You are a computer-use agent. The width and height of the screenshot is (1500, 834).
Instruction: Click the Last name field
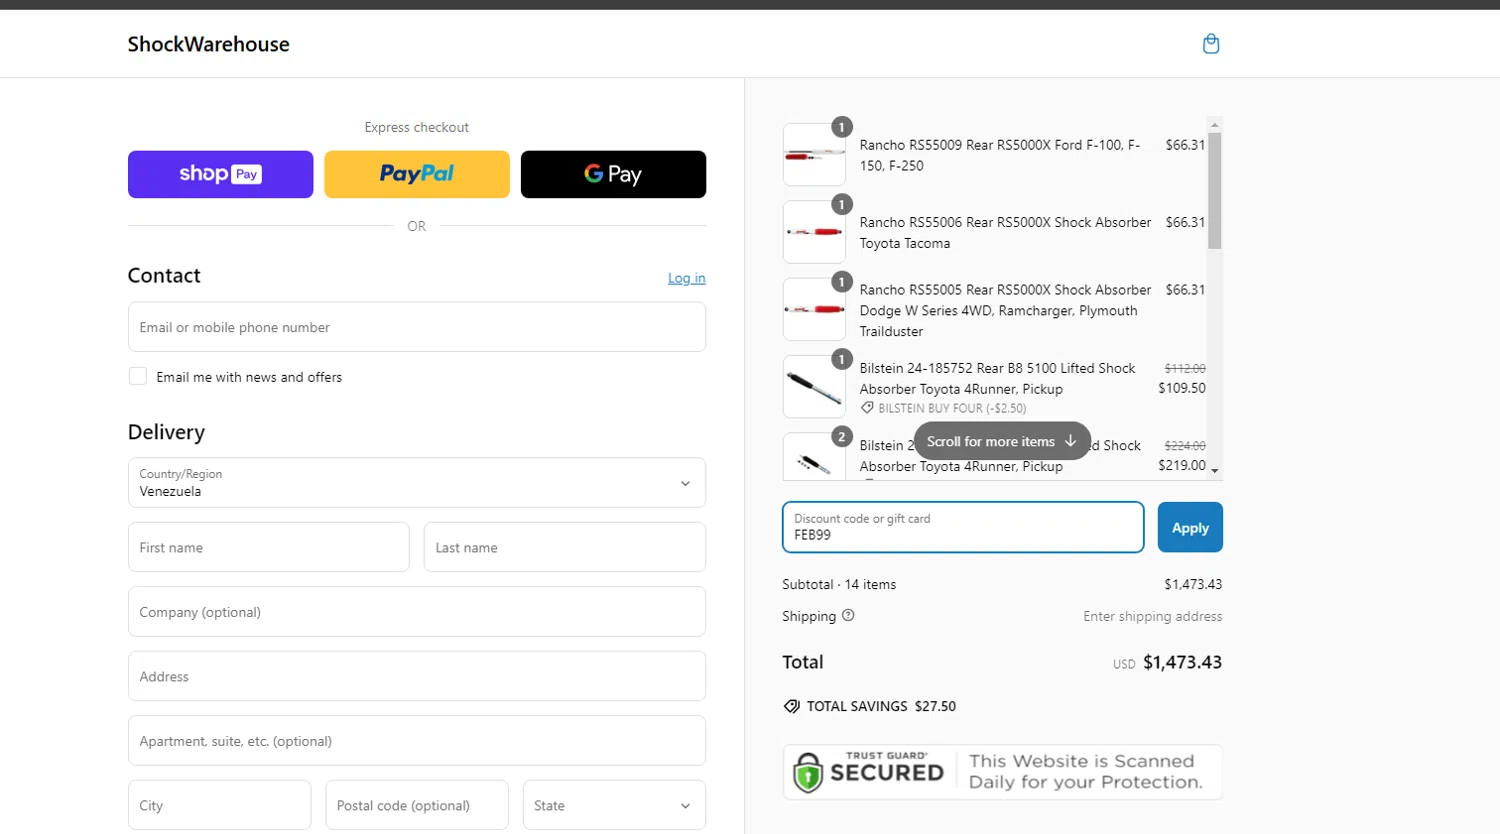(x=565, y=547)
